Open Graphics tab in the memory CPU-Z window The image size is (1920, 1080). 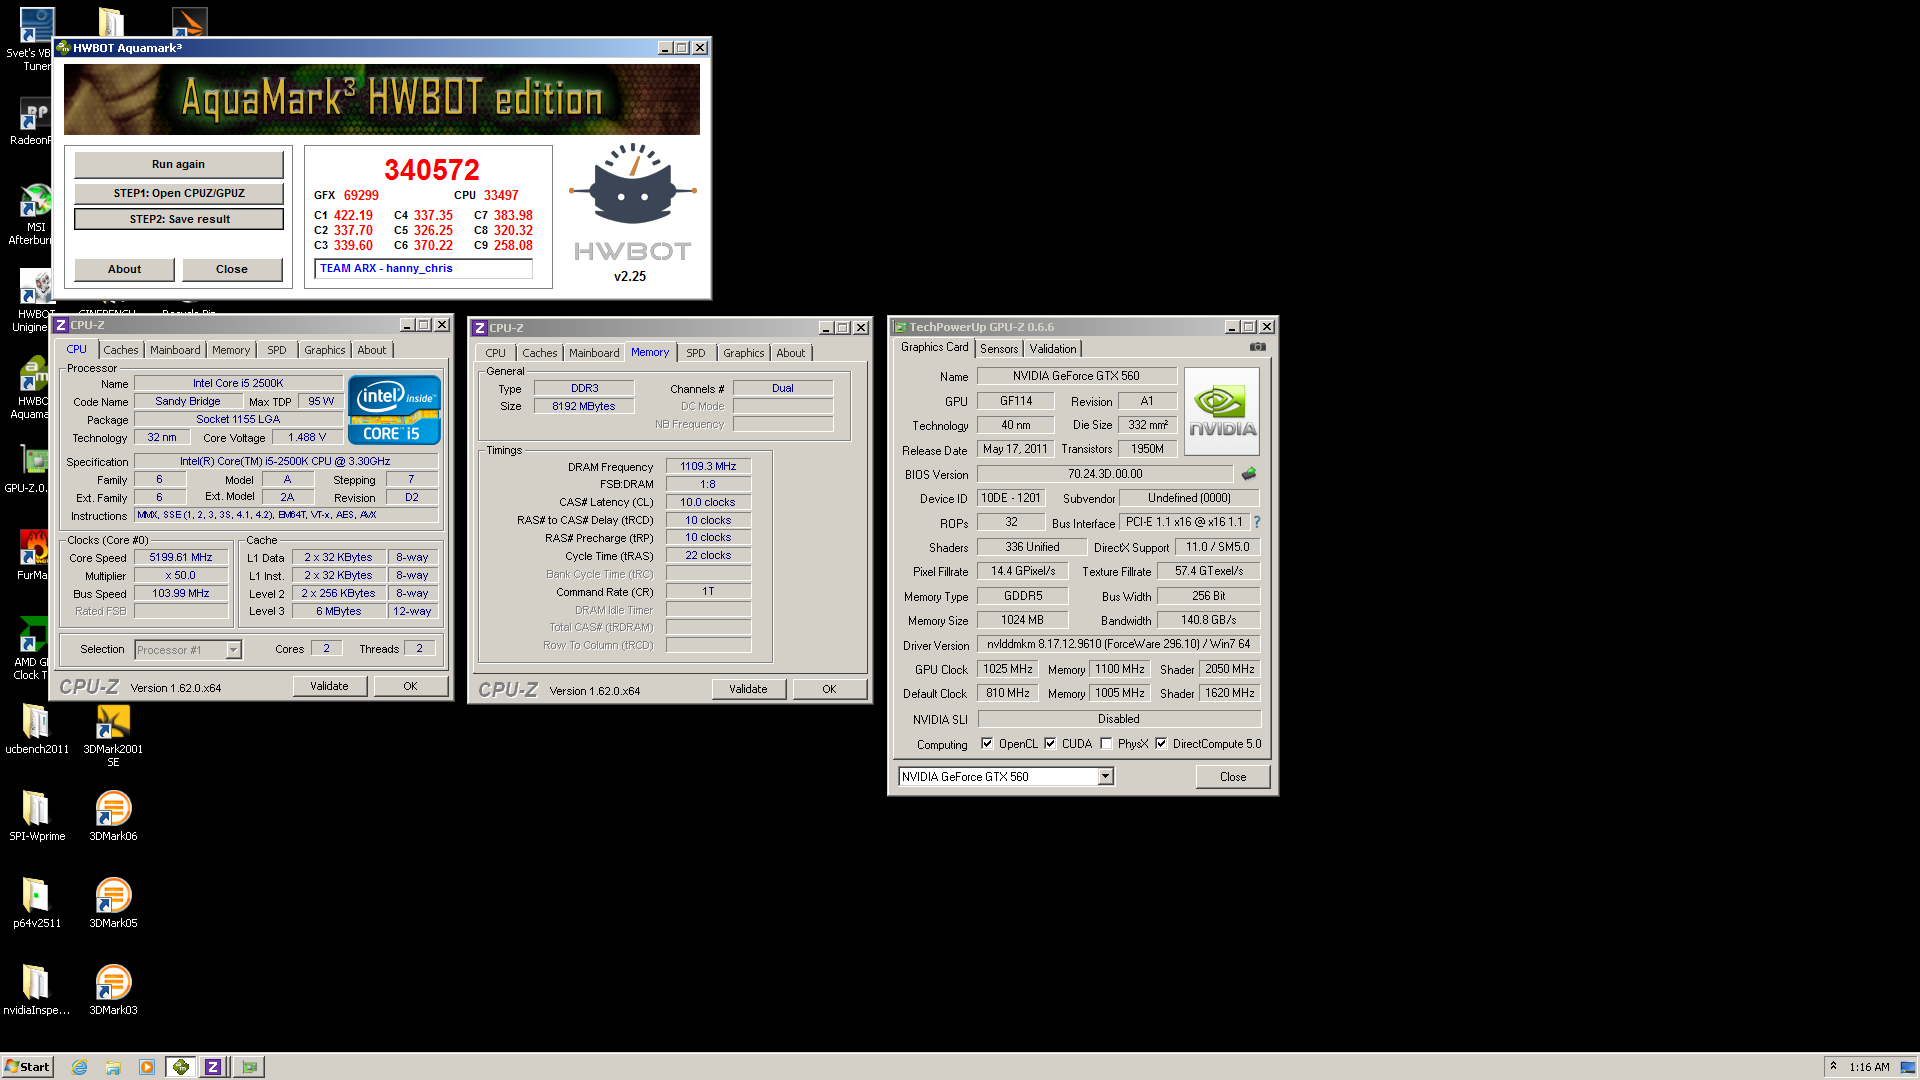click(743, 353)
